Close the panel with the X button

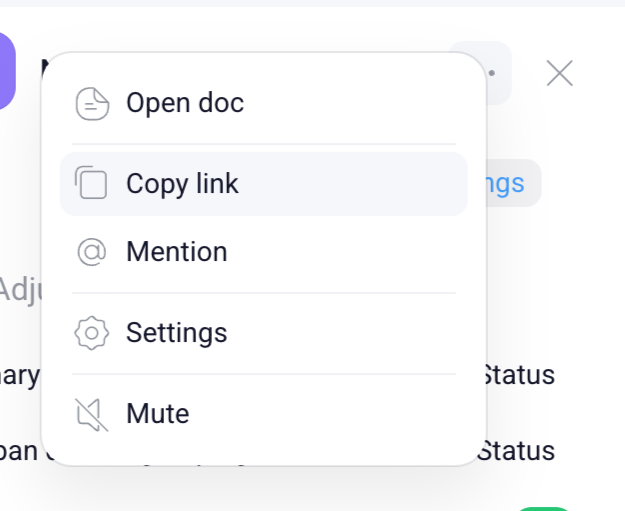559,73
